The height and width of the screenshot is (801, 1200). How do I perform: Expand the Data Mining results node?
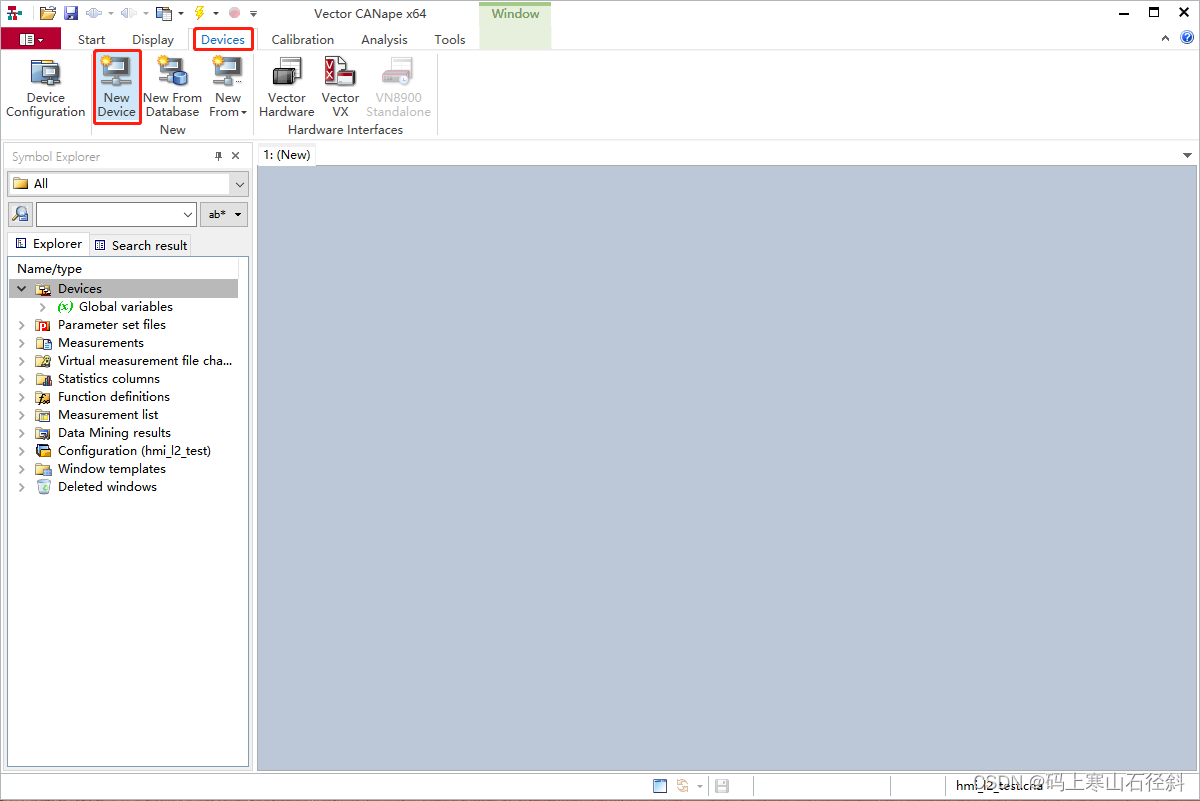[x=22, y=433]
